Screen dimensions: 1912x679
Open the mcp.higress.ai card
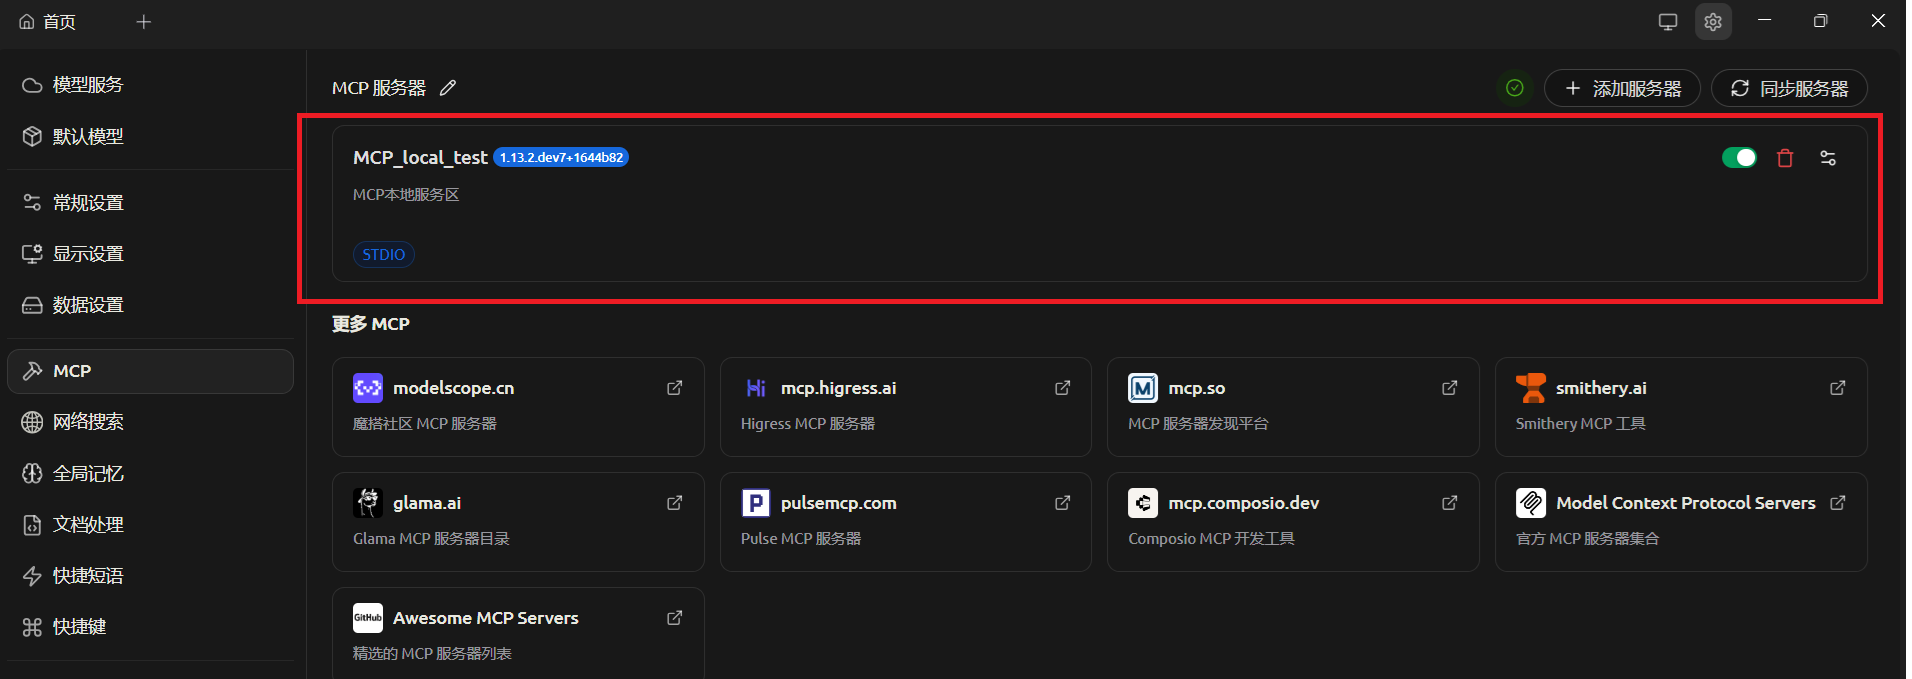(906, 407)
